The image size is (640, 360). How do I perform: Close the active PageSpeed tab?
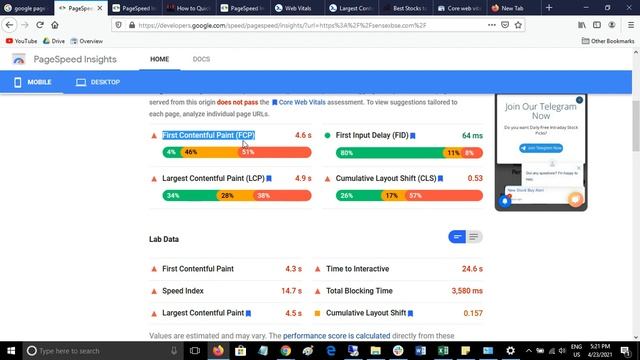click(x=100, y=8)
